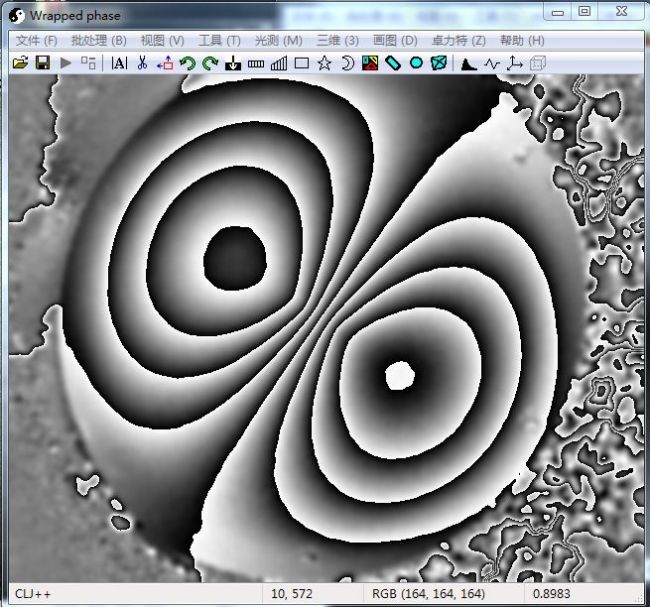The image size is (650, 607).
Task: Open the 文件 (F) menu
Action: (x=36, y=41)
